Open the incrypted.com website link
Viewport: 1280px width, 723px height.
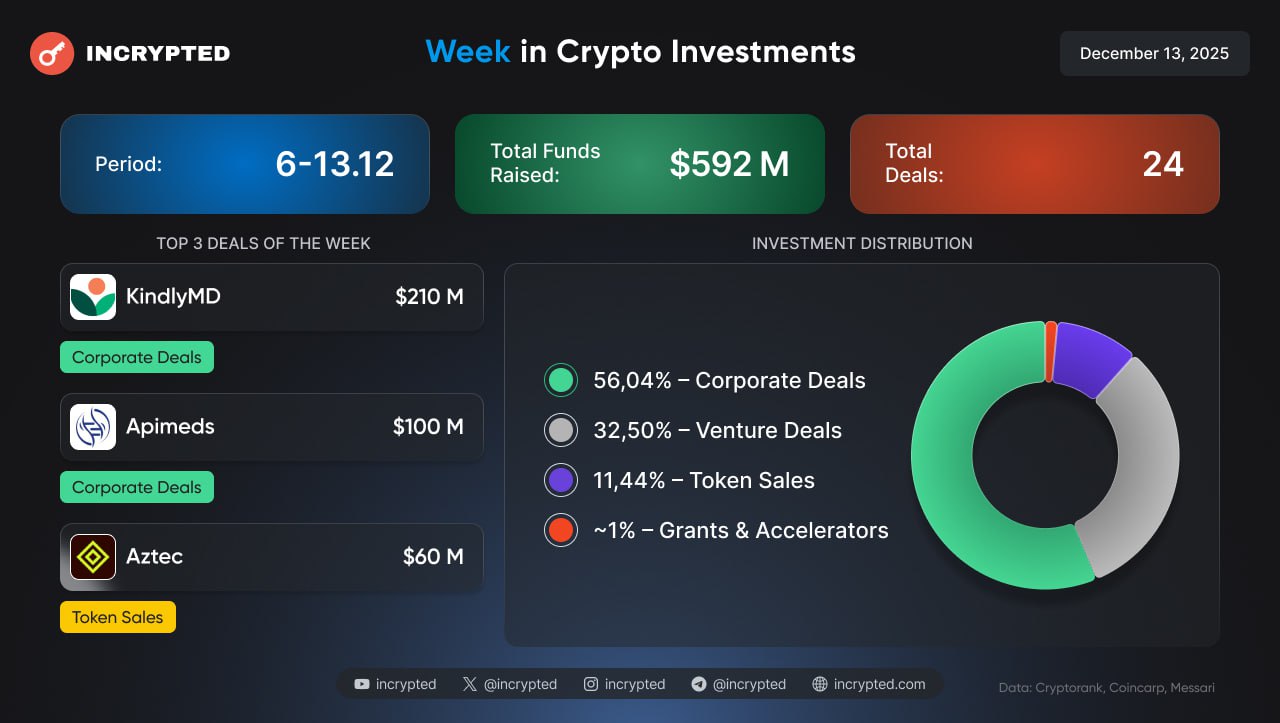(x=879, y=684)
